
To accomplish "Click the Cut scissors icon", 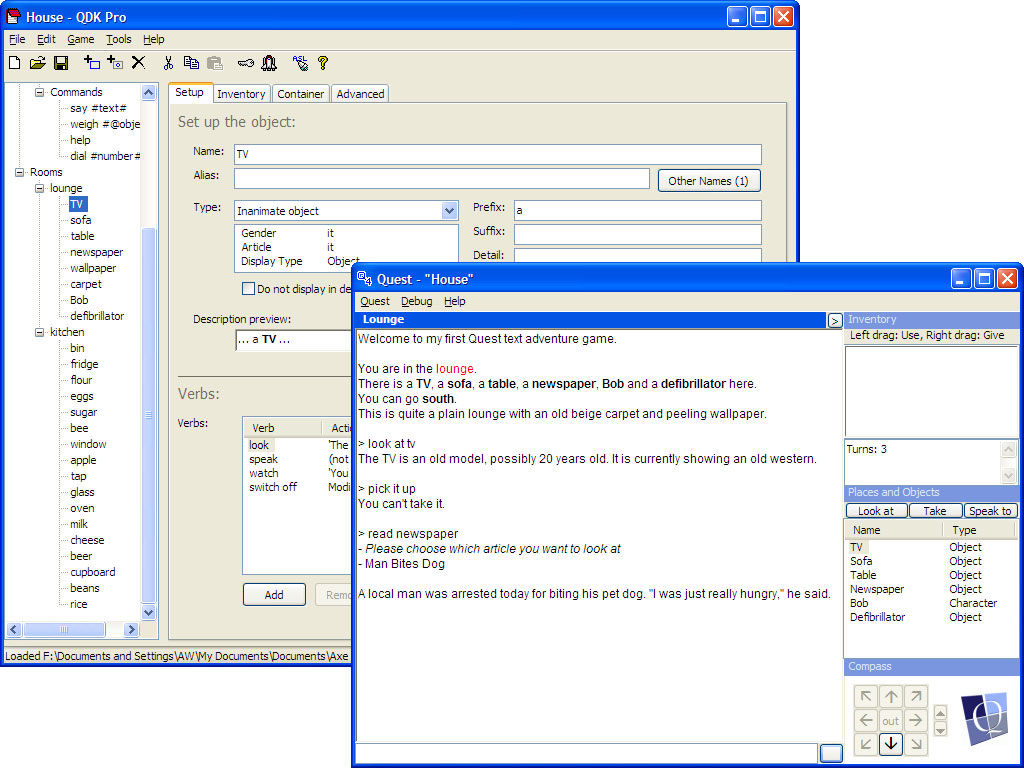I will (168, 63).
